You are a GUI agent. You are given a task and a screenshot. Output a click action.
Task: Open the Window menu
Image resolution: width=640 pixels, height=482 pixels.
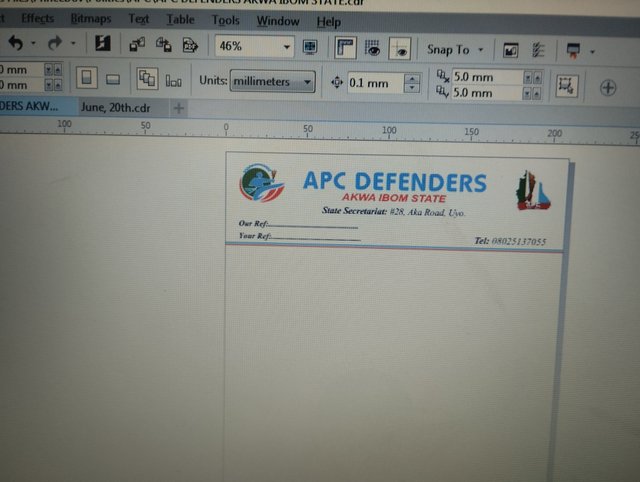tap(278, 21)
